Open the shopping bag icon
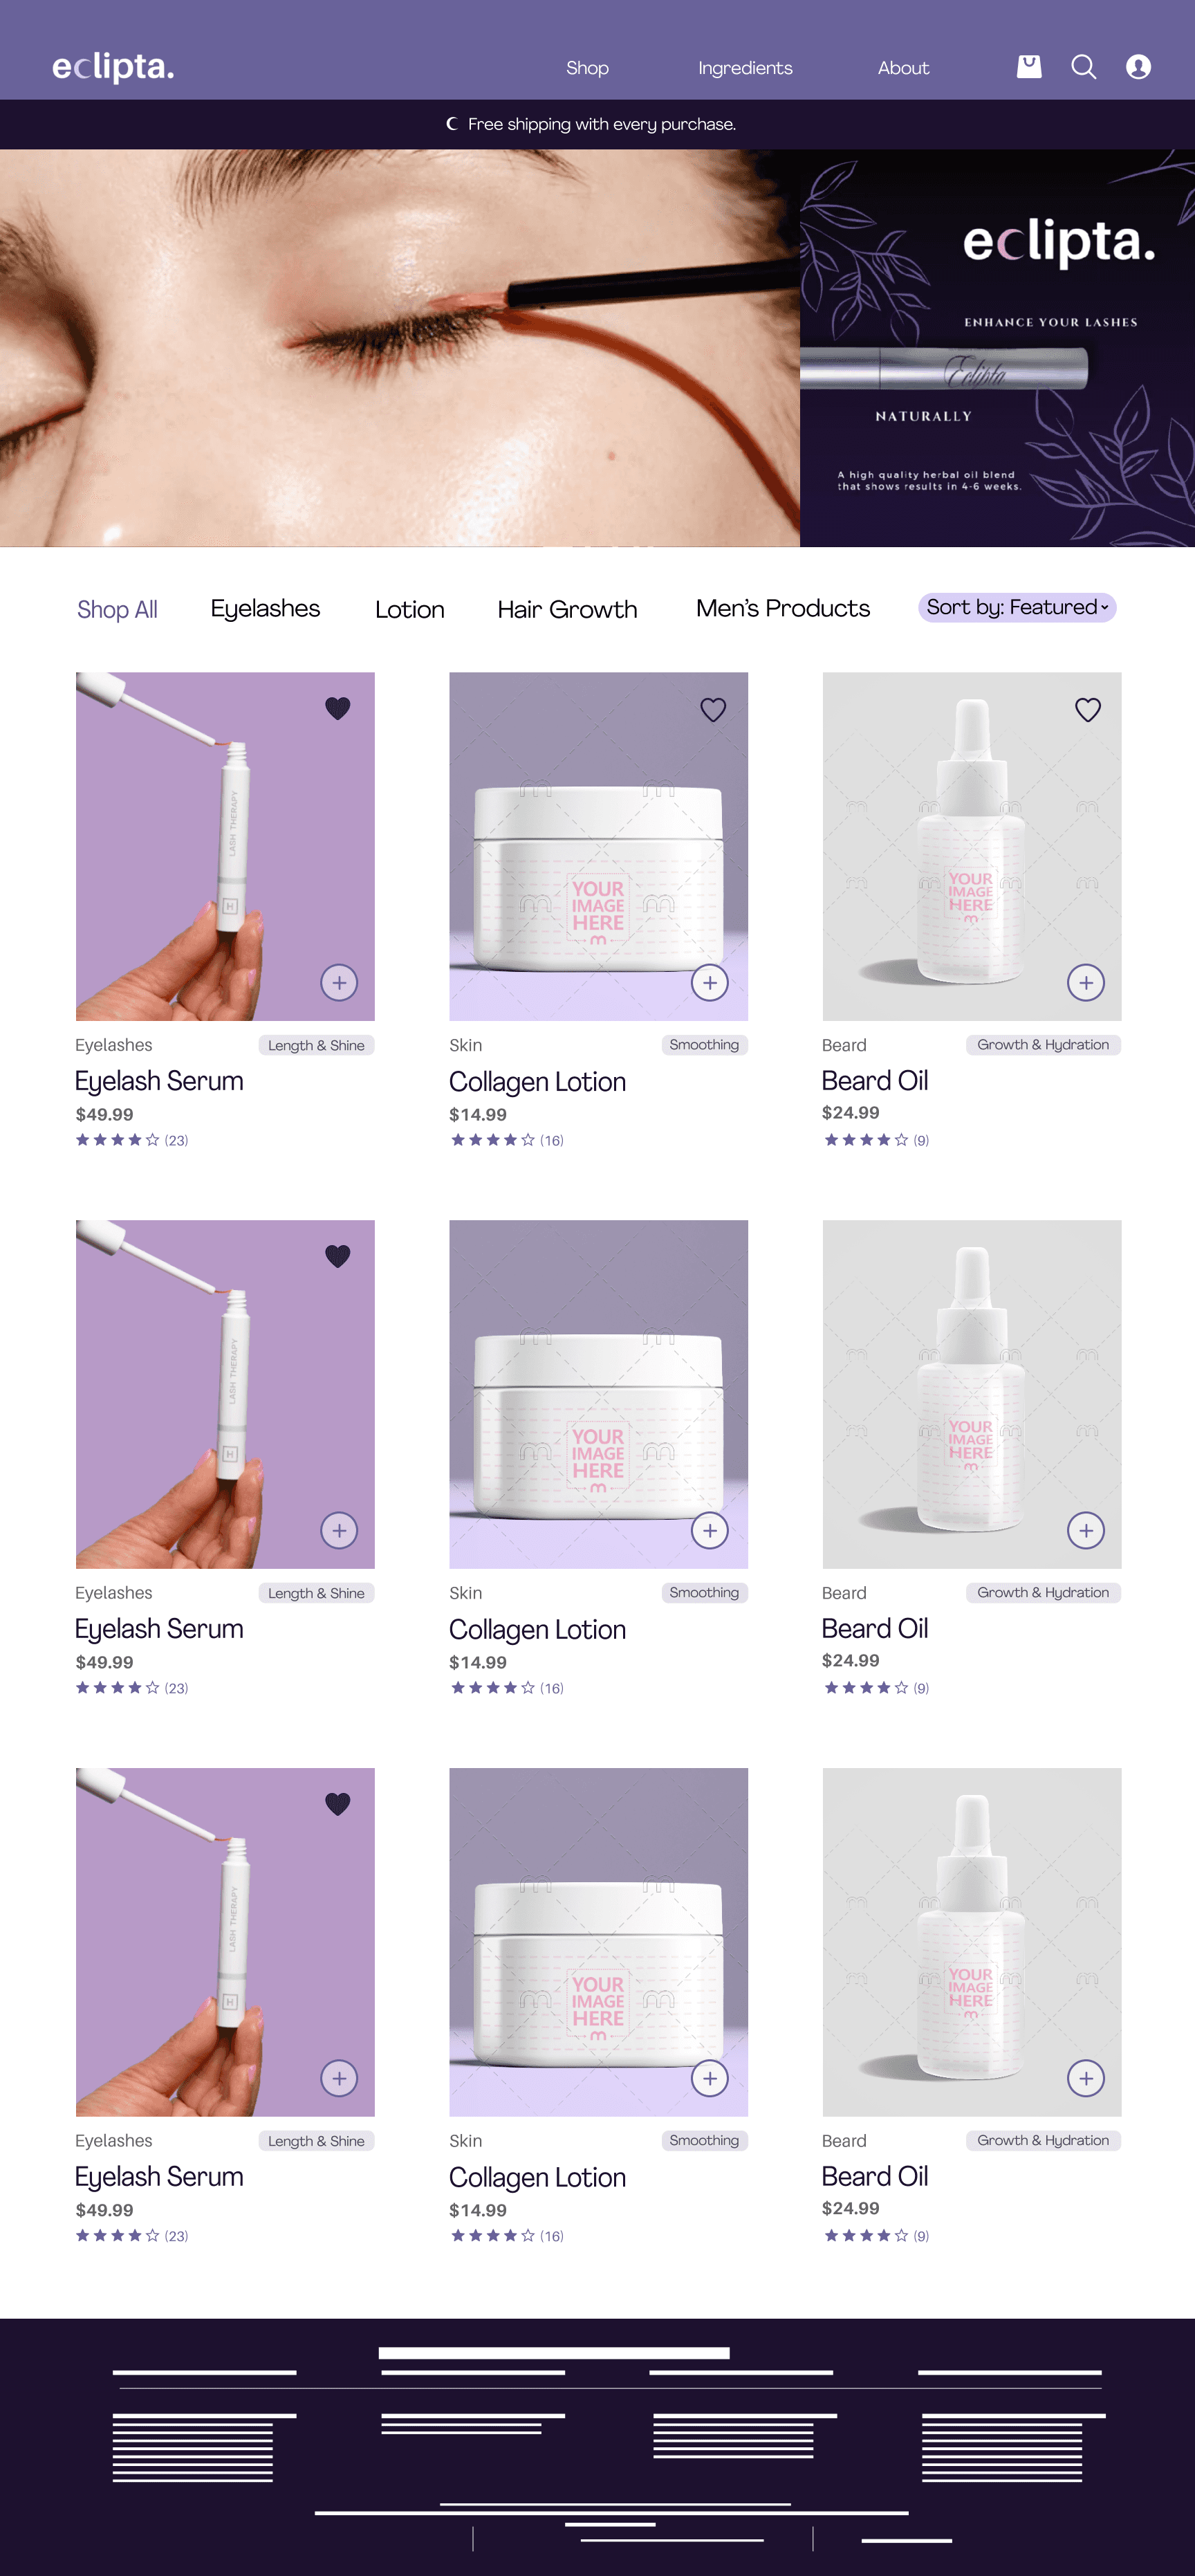Image resolution: width=1195 pixels, height=2576 pixels. (x=1029, y=67)
